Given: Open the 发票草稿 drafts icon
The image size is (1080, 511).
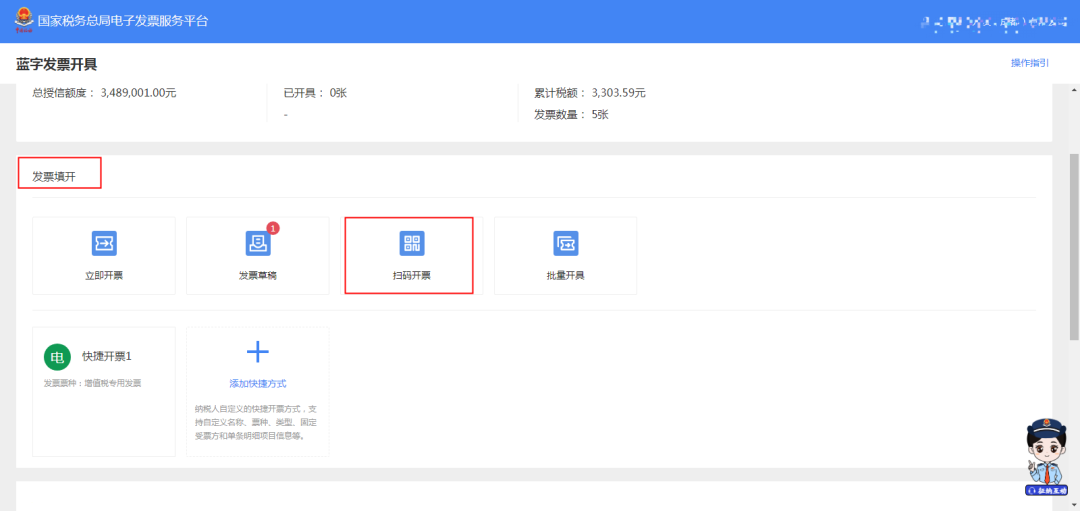Looking at the screenshot, I should click(x=257, y=243).
